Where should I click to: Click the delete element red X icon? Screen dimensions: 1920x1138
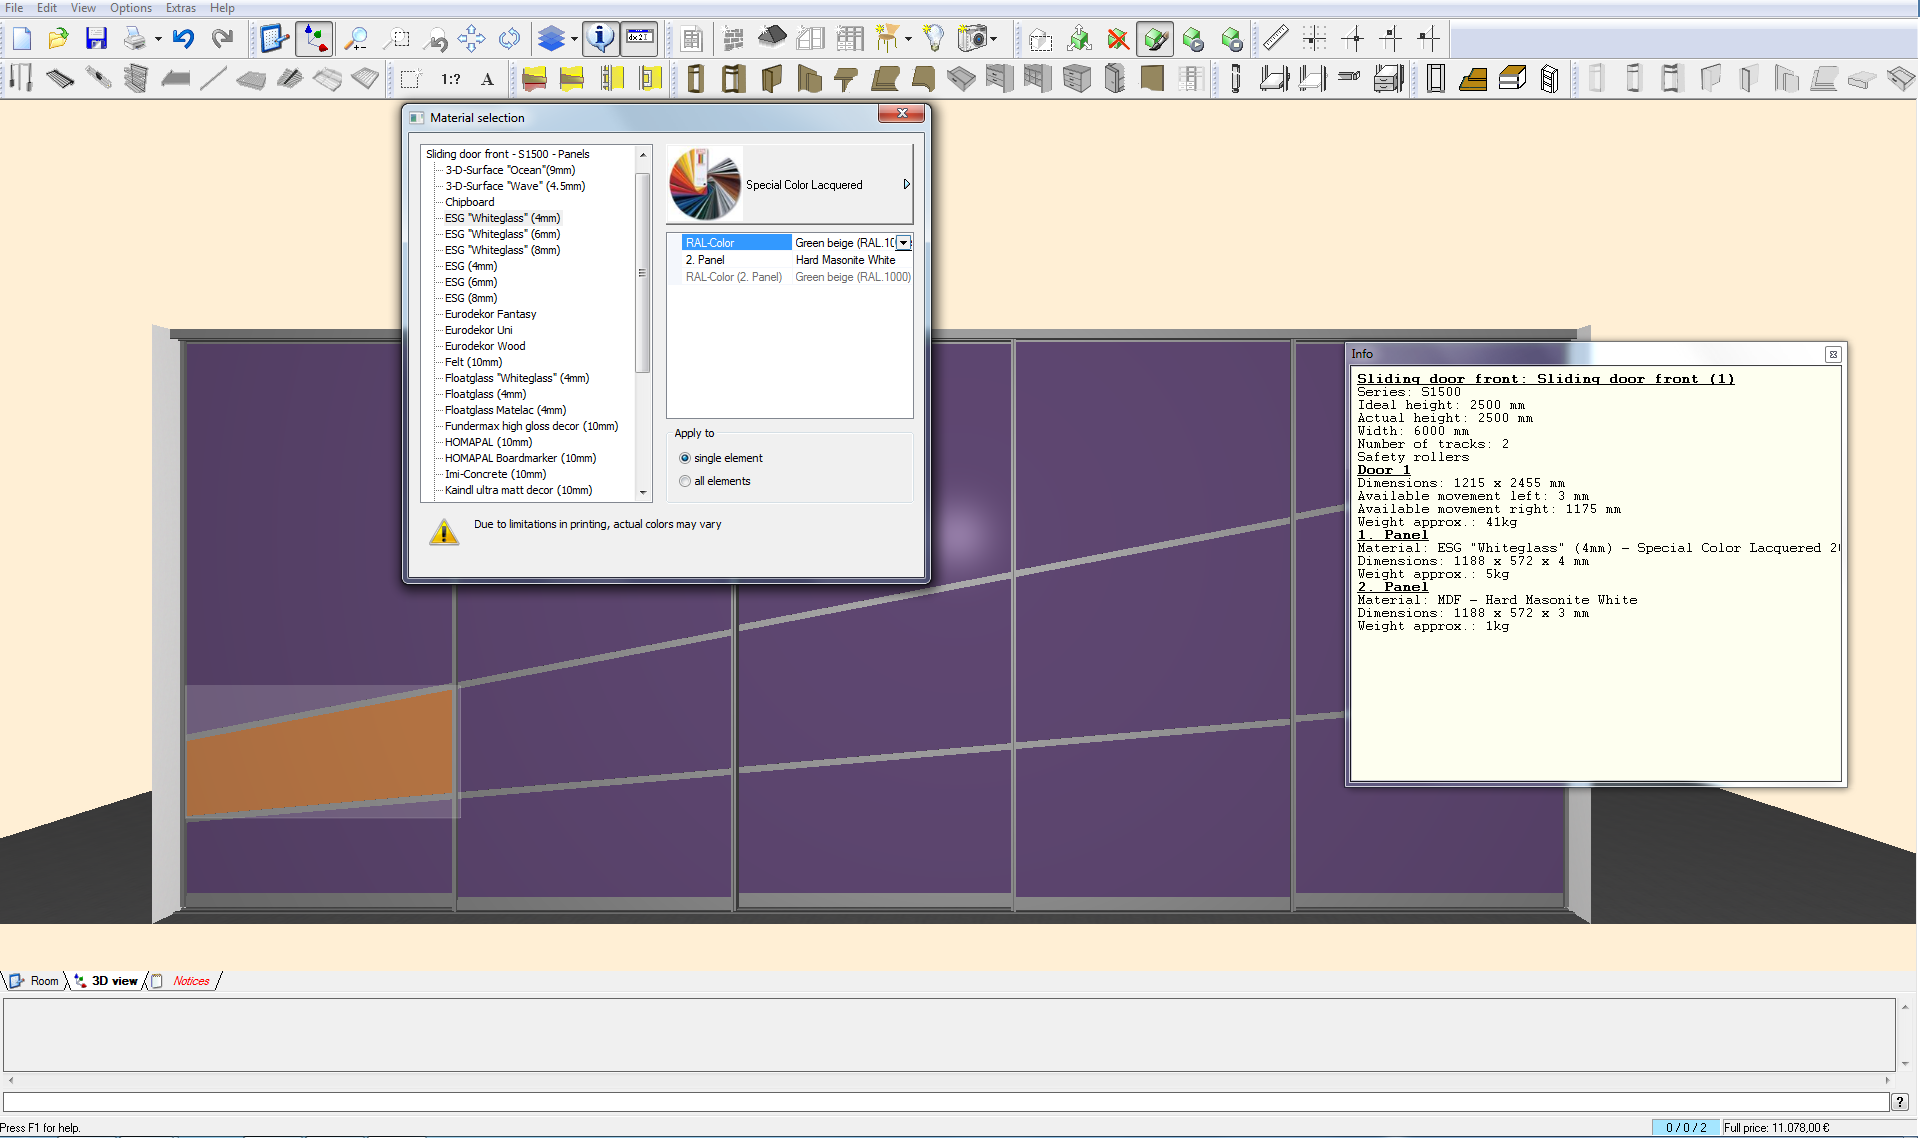(1117, 39)
